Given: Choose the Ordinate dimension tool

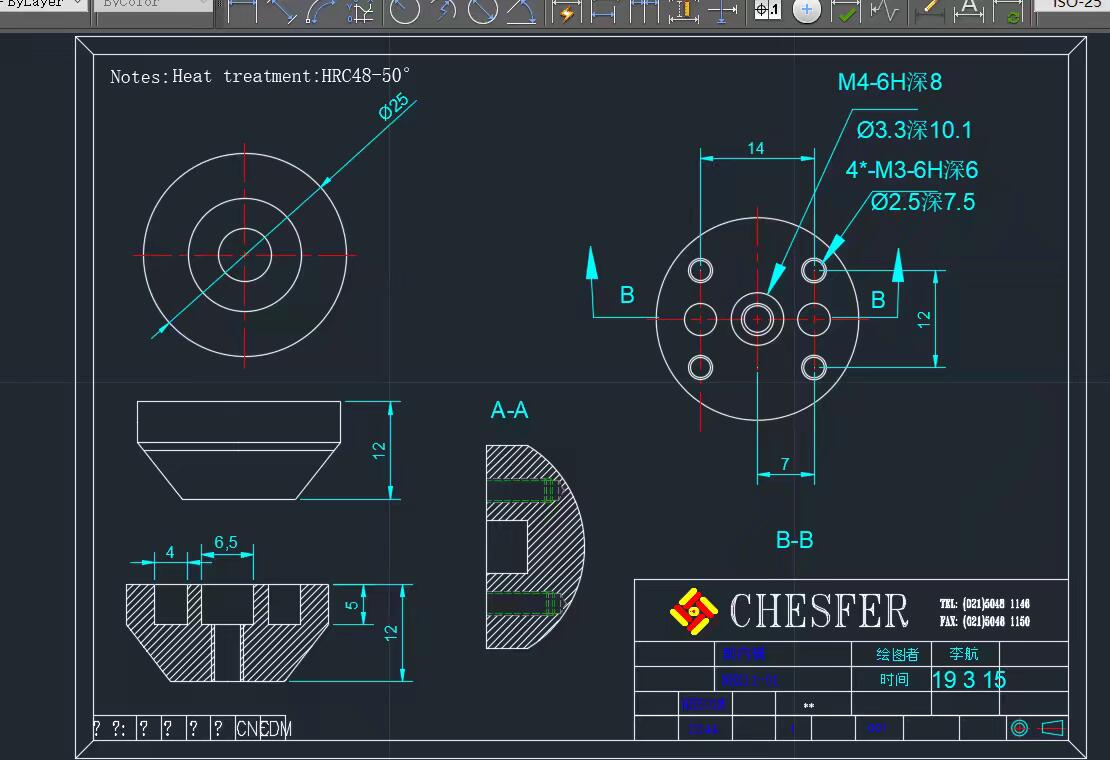Looking at the screenshot, I should click(x=361, y=12).
